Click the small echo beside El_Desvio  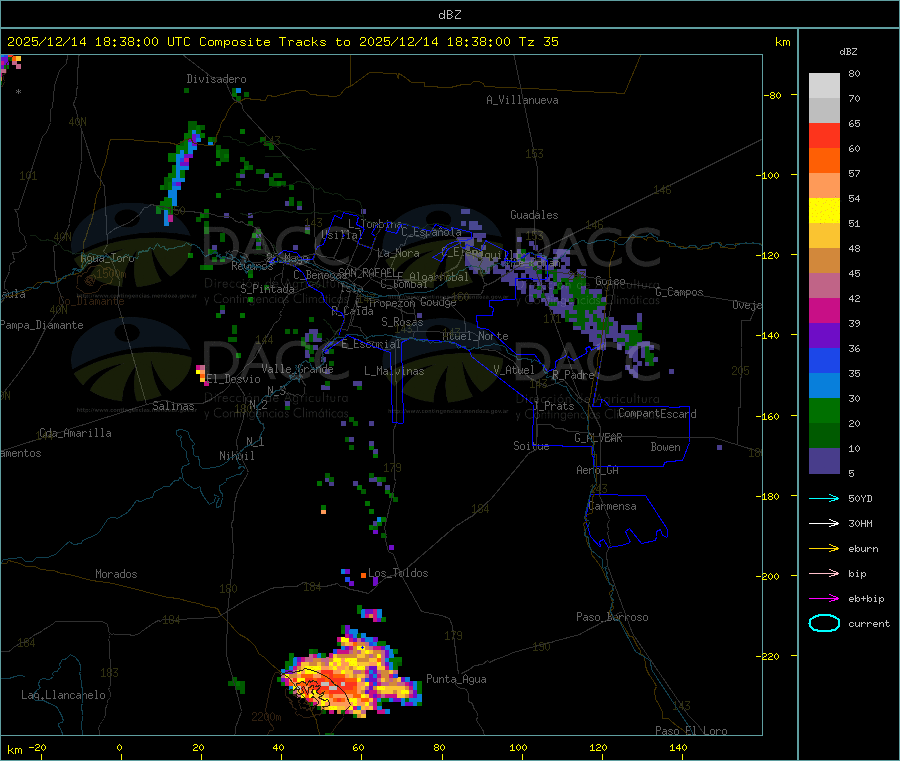(201, 375)
